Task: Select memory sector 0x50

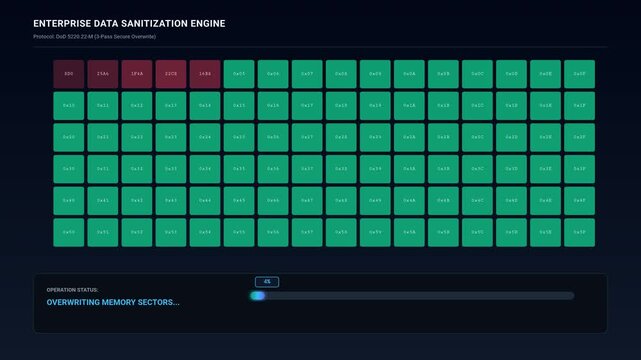Action: pyautogui.click(x=69, y=233)
